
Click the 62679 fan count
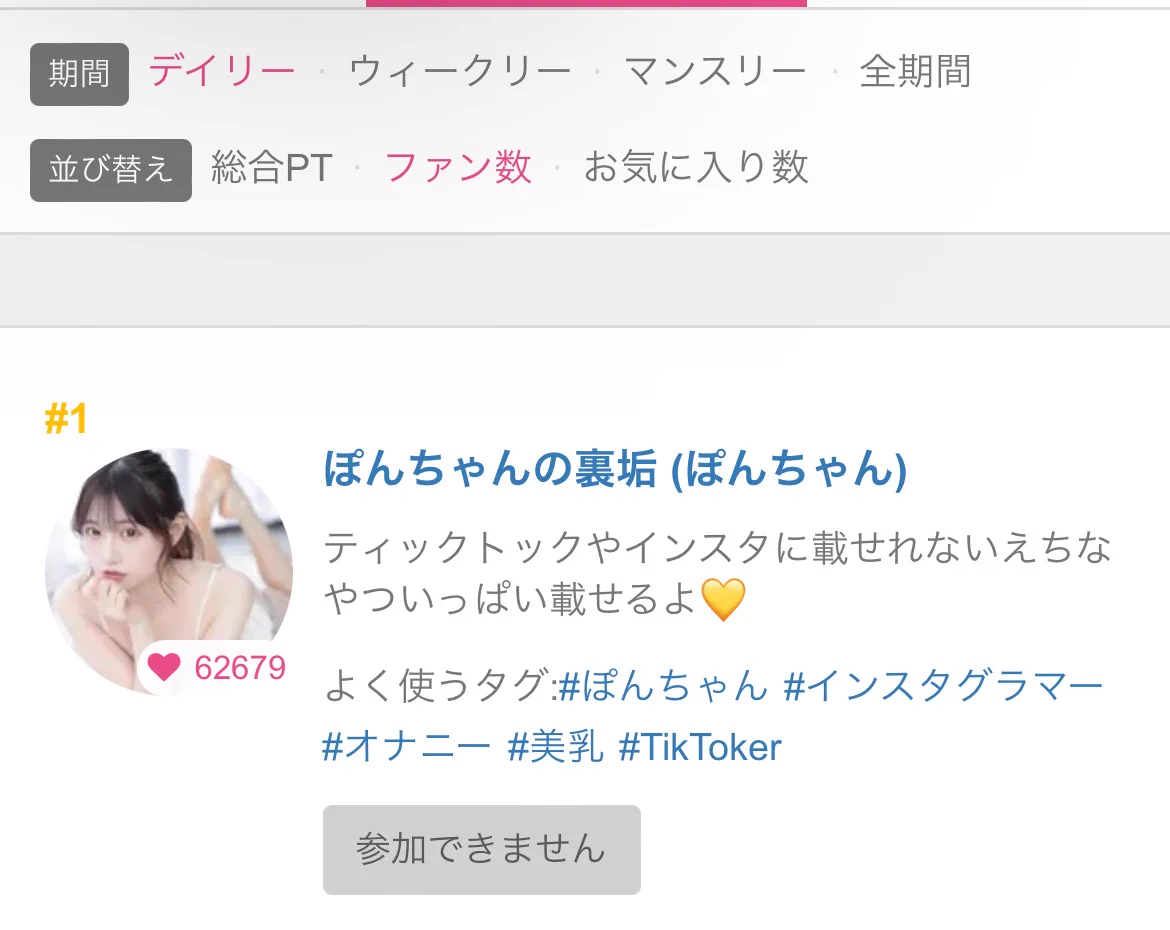[240, 667]
